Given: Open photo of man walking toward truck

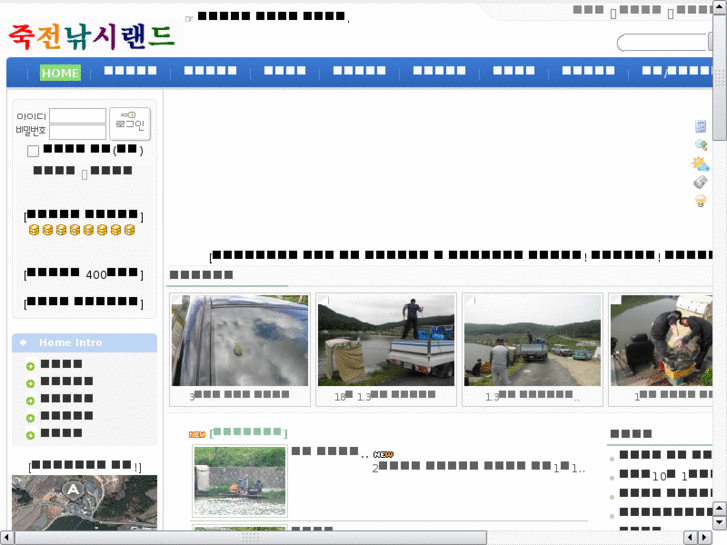Looking at the screenshot, I should pyautogui.click(x=532, y=340).
